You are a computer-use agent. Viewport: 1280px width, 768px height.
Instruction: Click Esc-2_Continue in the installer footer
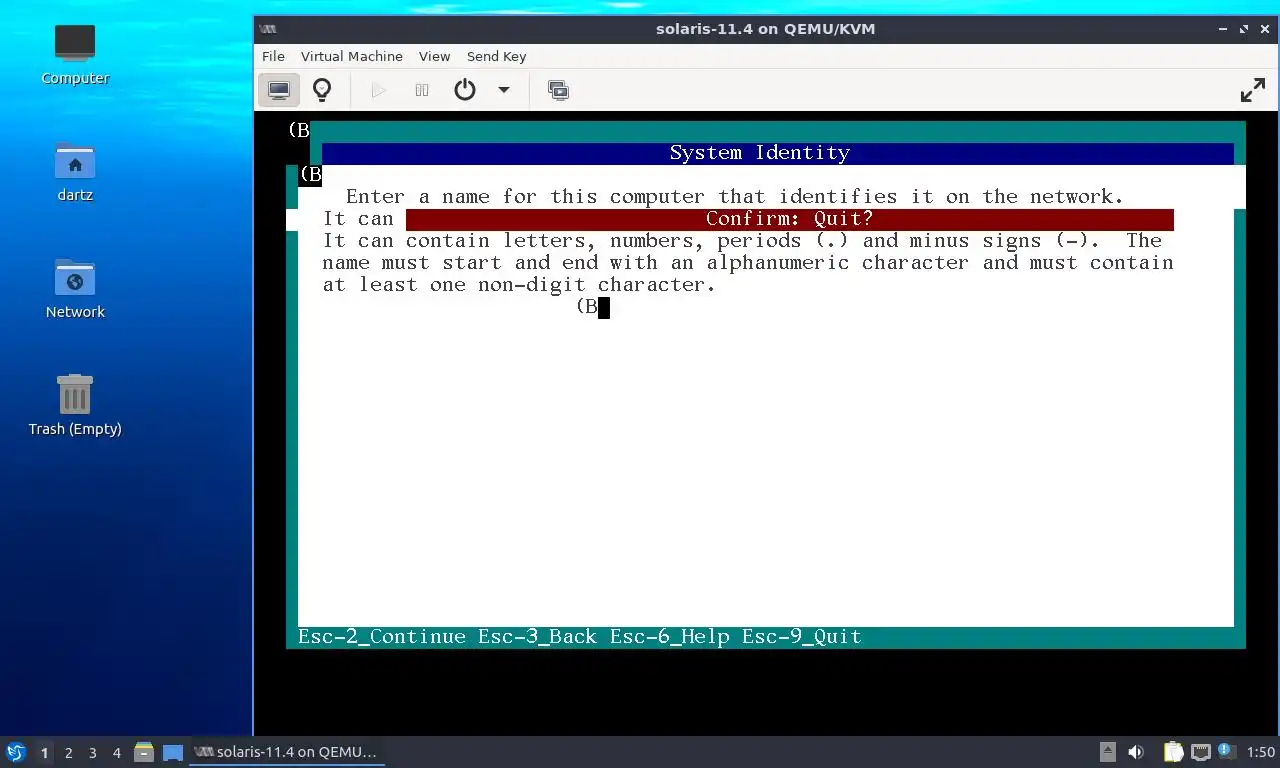point(382,637)
